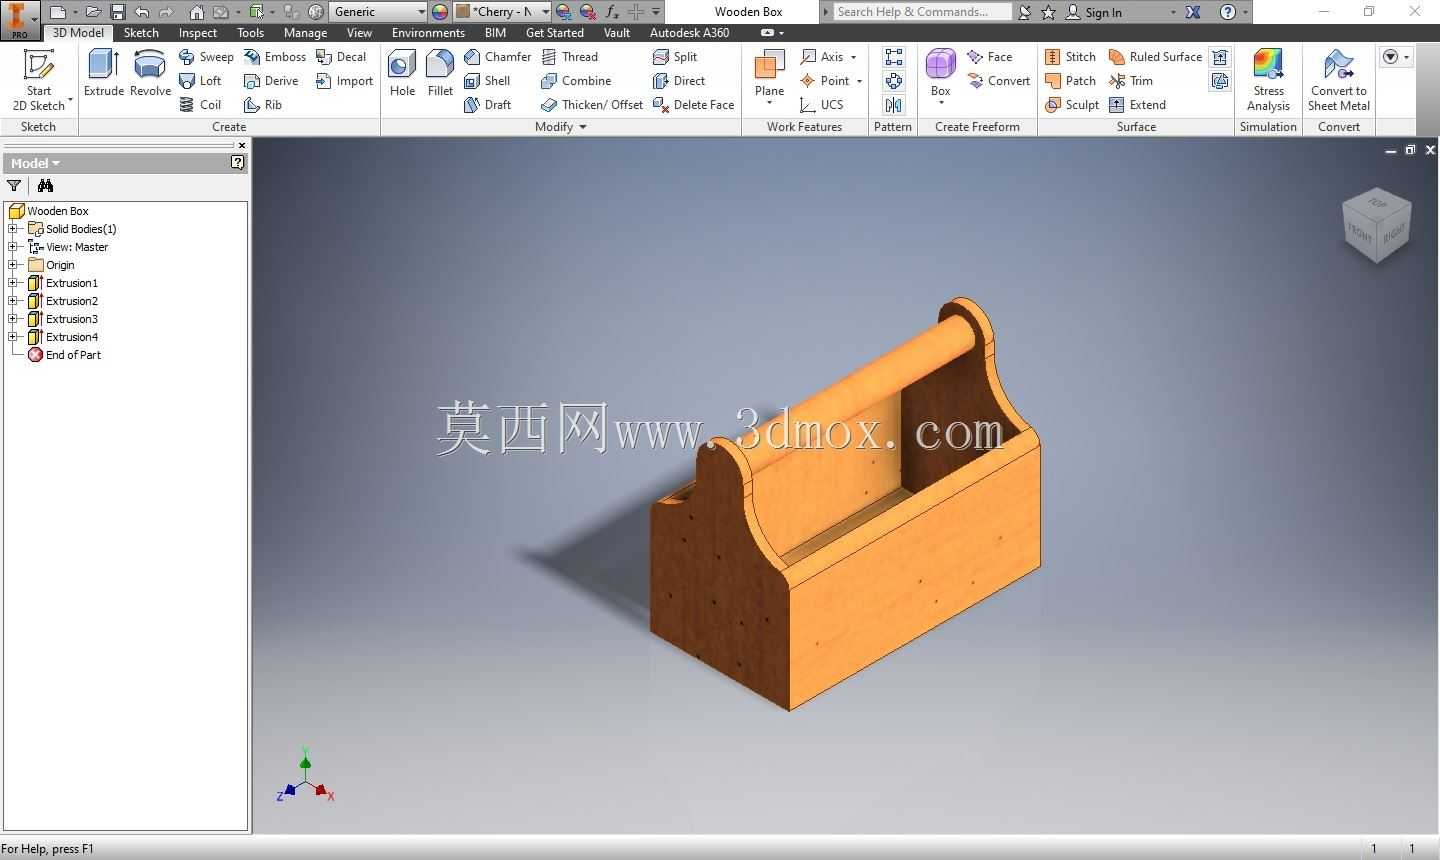1440x860 pixels.
Task: Open the browser filter icon
Action: click(14, 186)
